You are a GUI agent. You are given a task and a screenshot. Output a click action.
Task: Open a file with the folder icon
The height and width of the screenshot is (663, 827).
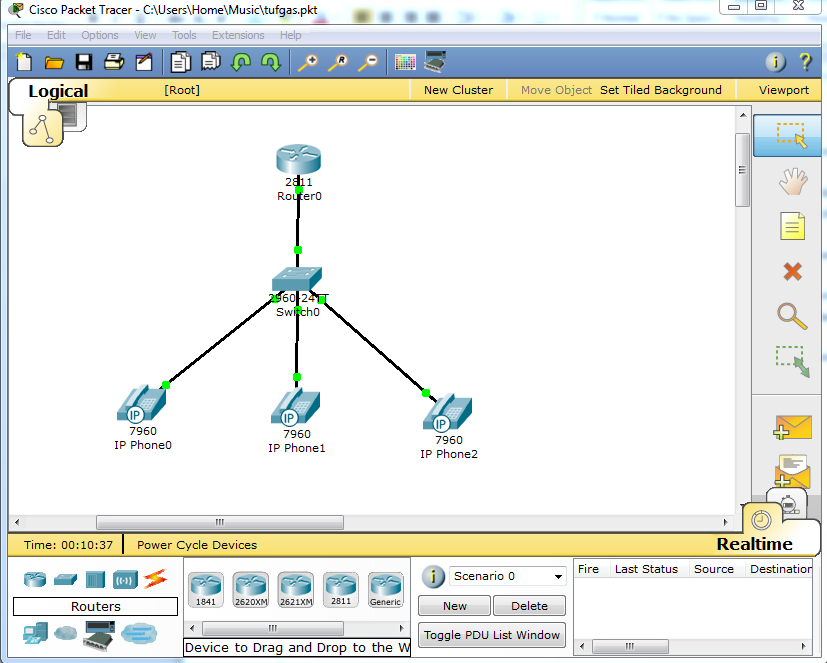(54, 63)
